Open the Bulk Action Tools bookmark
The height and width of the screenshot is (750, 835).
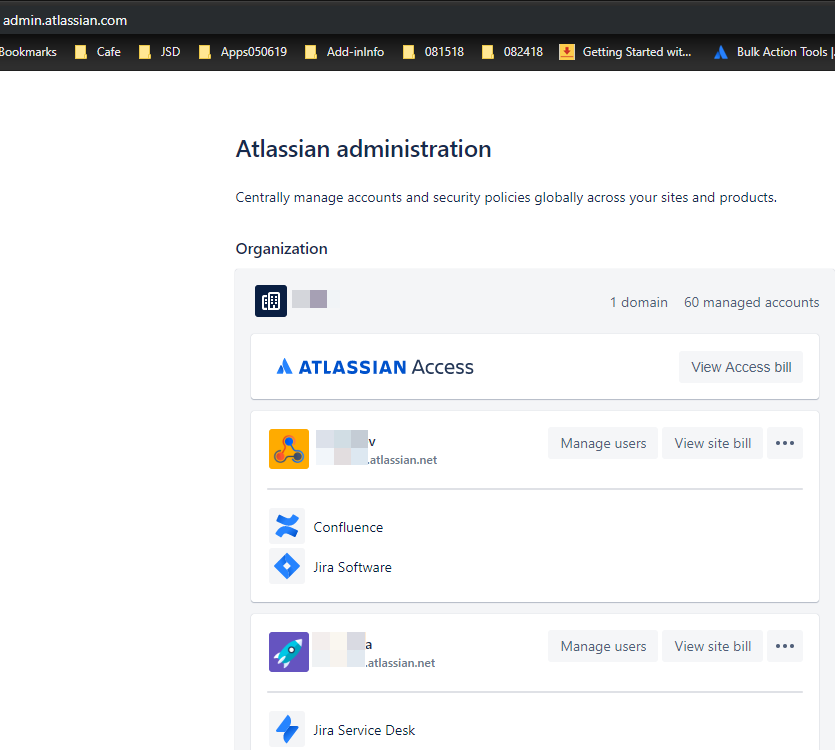tap(773, 52)
